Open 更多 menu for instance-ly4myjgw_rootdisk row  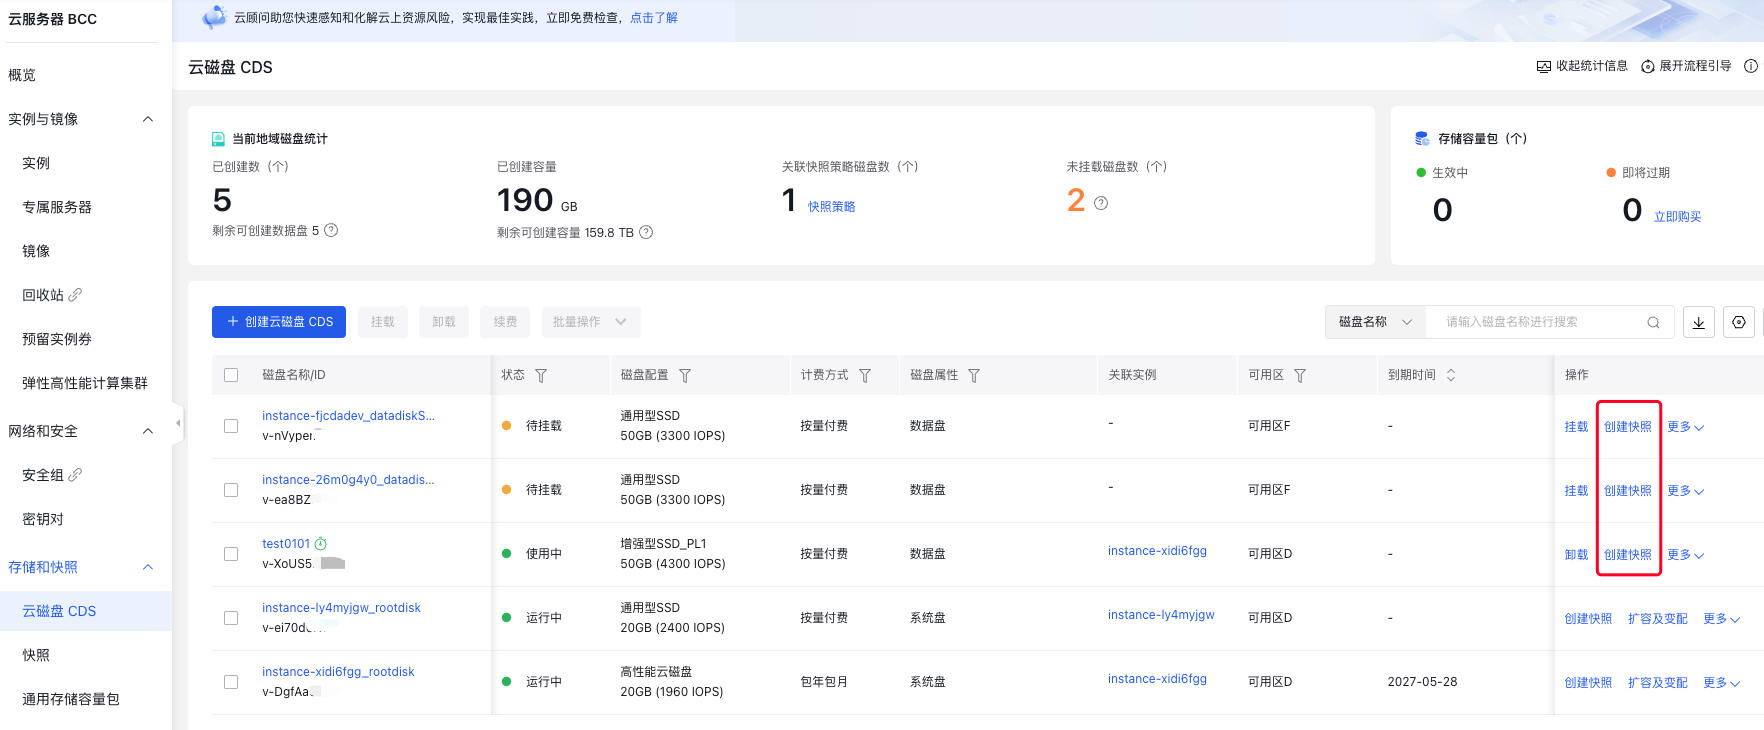(1721, 619)
